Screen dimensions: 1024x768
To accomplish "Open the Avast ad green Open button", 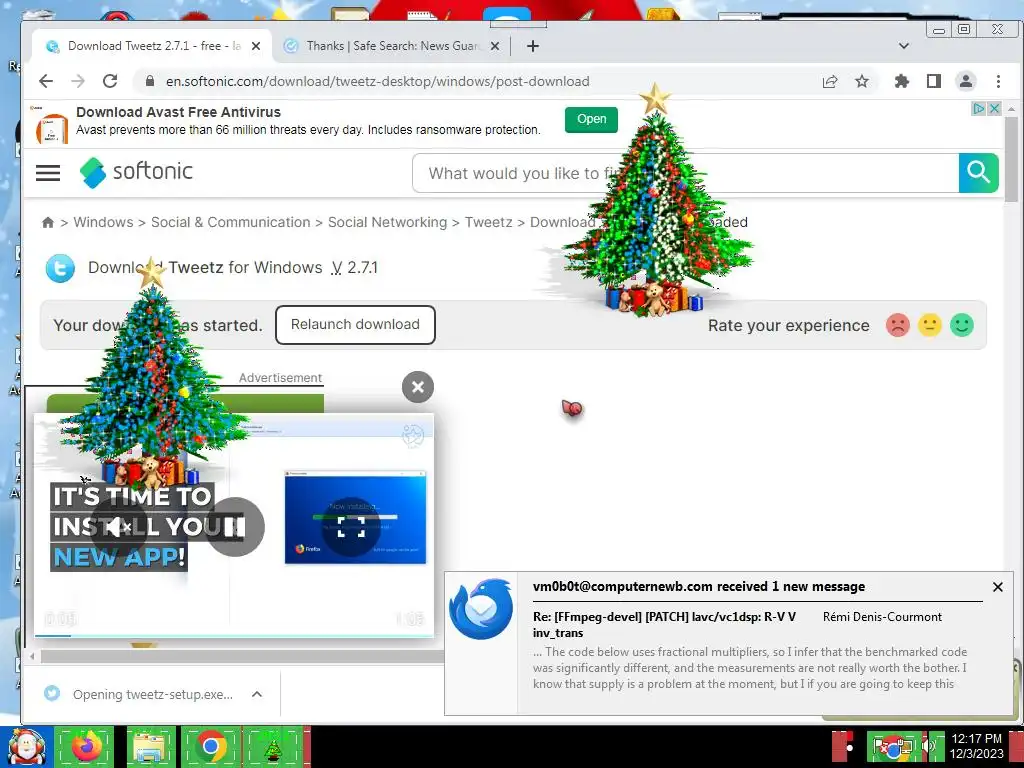I will tap(591, 120).
